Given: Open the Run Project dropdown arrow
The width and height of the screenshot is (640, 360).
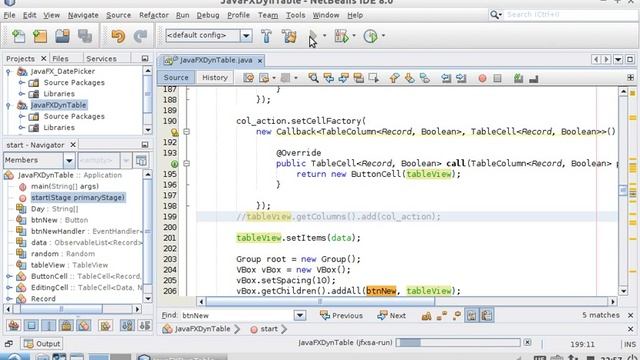Looking at the screenshot, I should 324,36.
